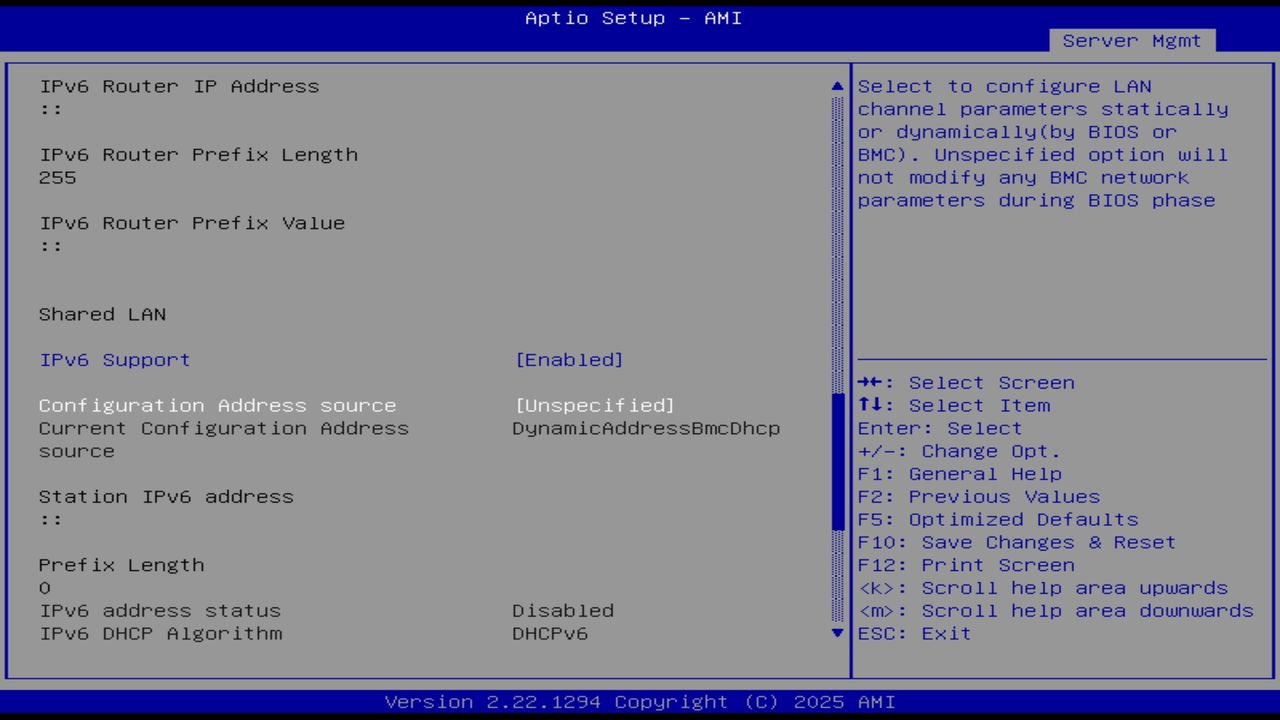Click the scrollbar up arrow

point(836,86)
